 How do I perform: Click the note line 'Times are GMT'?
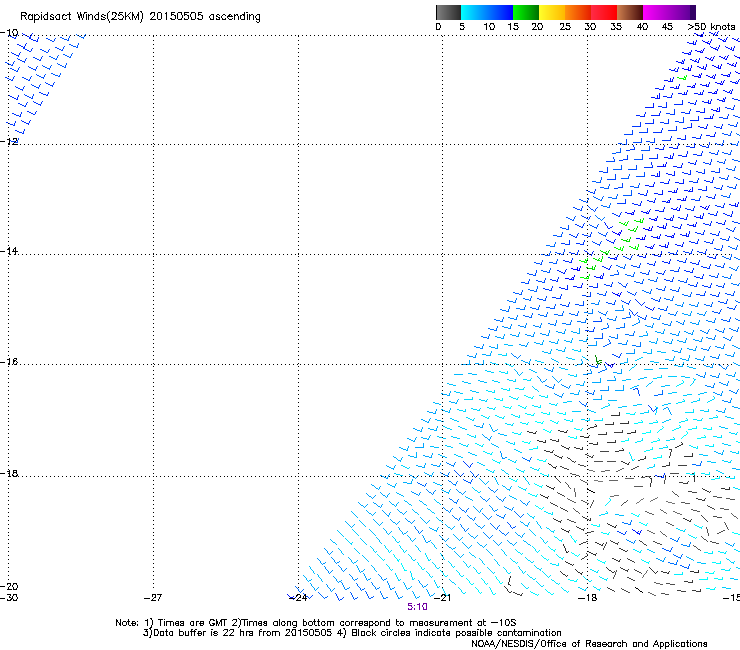pos(193,623)
